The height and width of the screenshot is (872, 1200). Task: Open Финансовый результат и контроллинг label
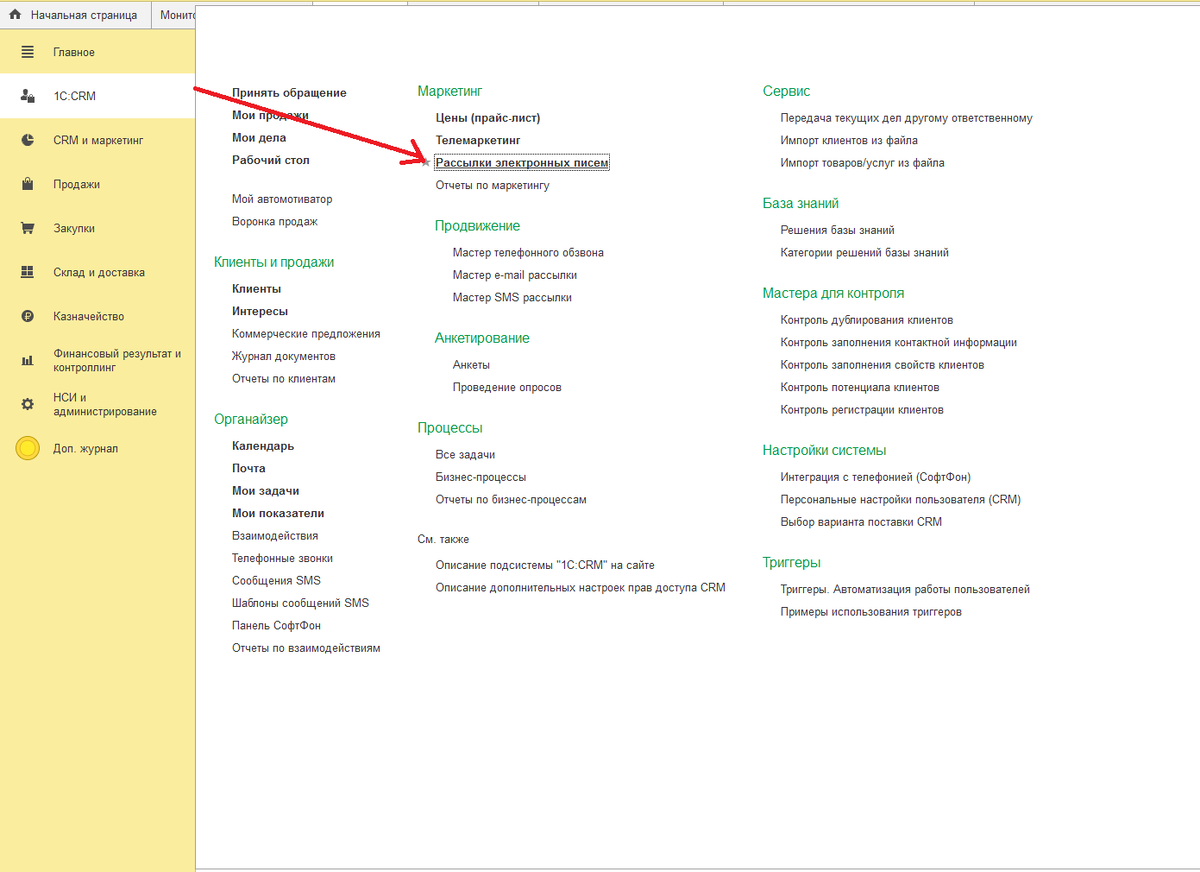(117, 360)
